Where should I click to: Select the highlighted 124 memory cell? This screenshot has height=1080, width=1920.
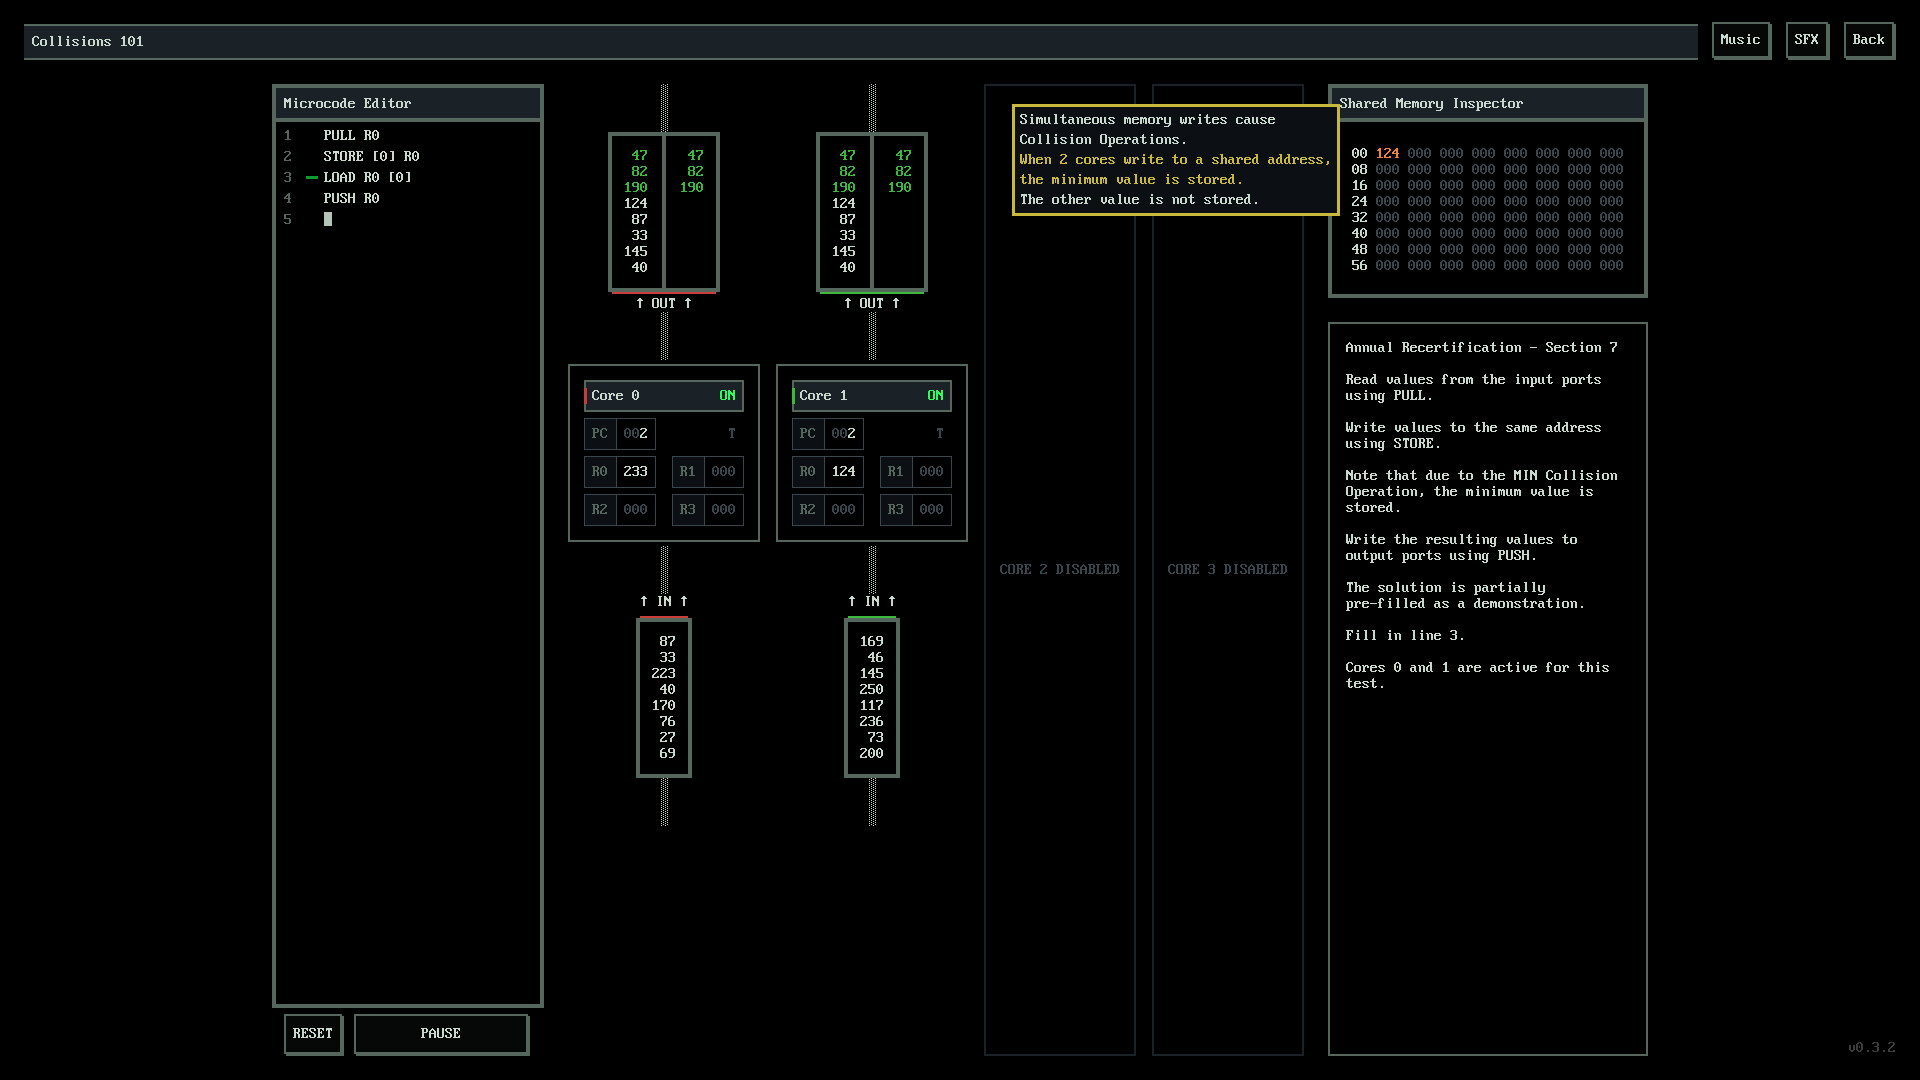[1388, 153]
